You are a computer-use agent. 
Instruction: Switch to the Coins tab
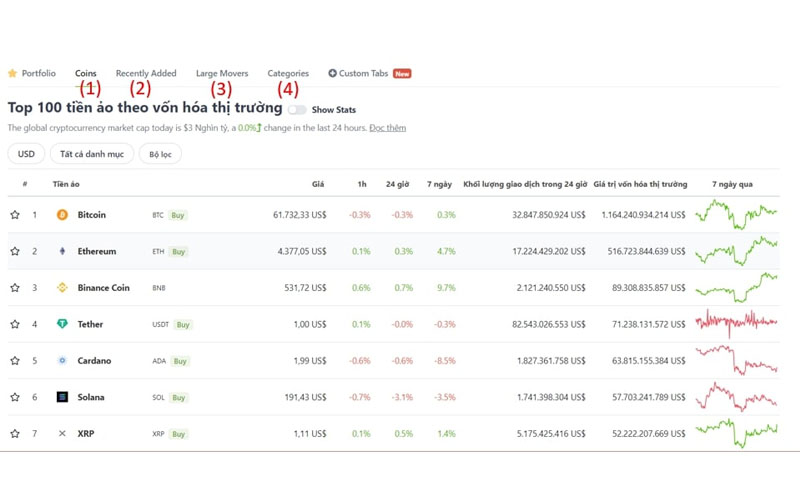(x=86, y=73)
